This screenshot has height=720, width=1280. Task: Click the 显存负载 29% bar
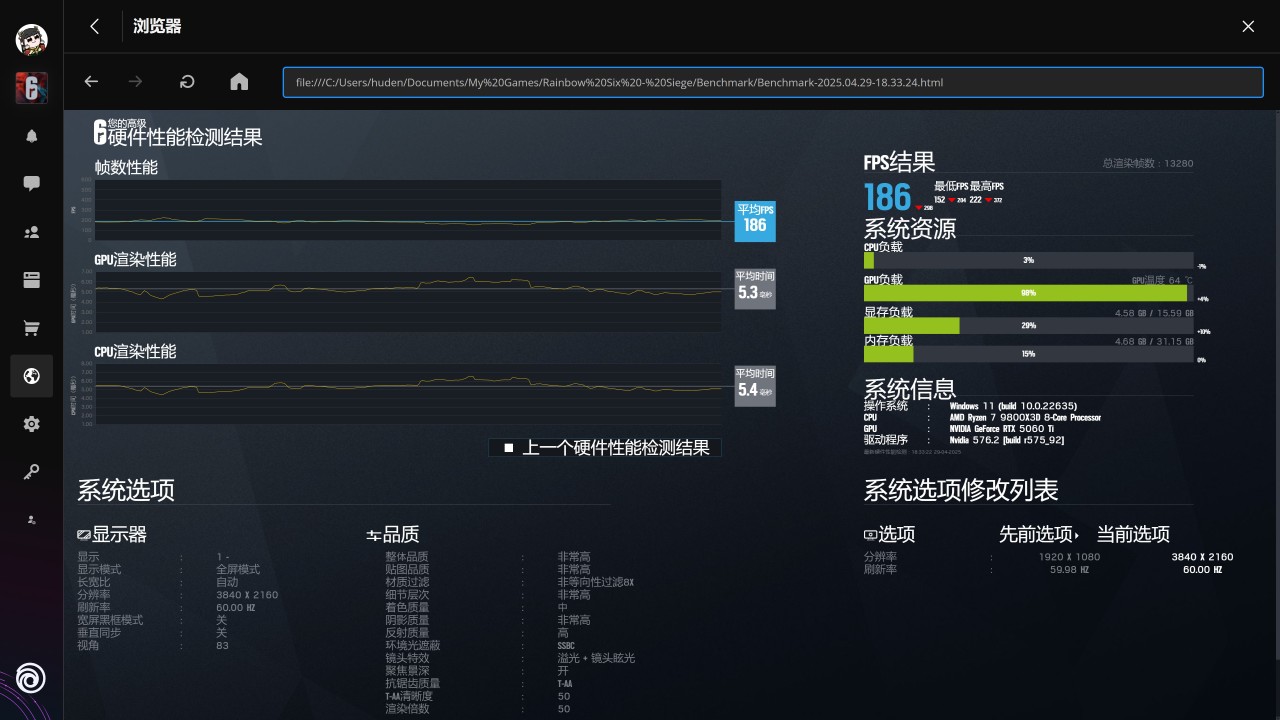point(1028,326)
